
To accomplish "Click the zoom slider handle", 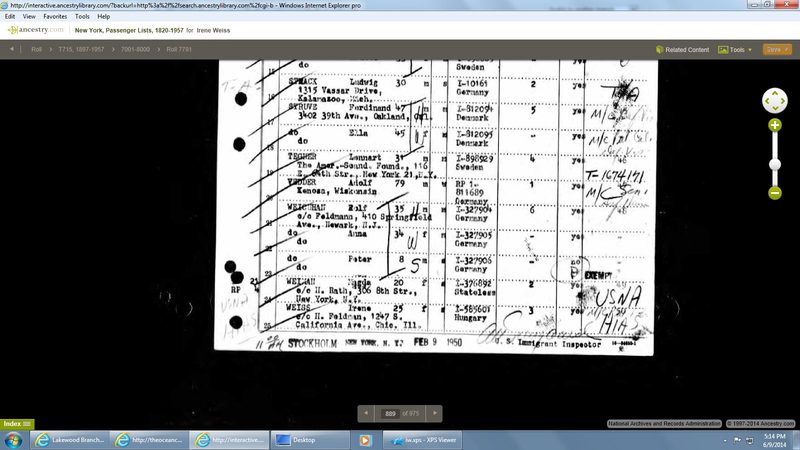I will pos(774,164).
